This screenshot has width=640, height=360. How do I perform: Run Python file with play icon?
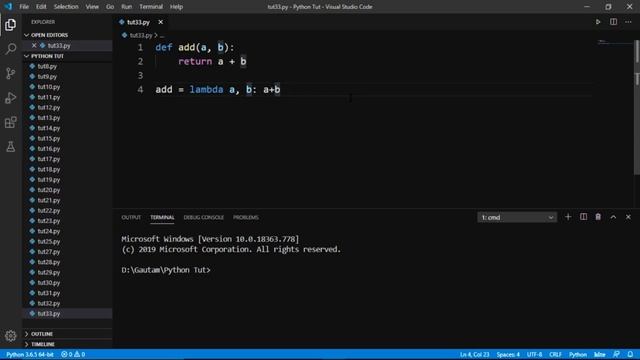[598, 22]
